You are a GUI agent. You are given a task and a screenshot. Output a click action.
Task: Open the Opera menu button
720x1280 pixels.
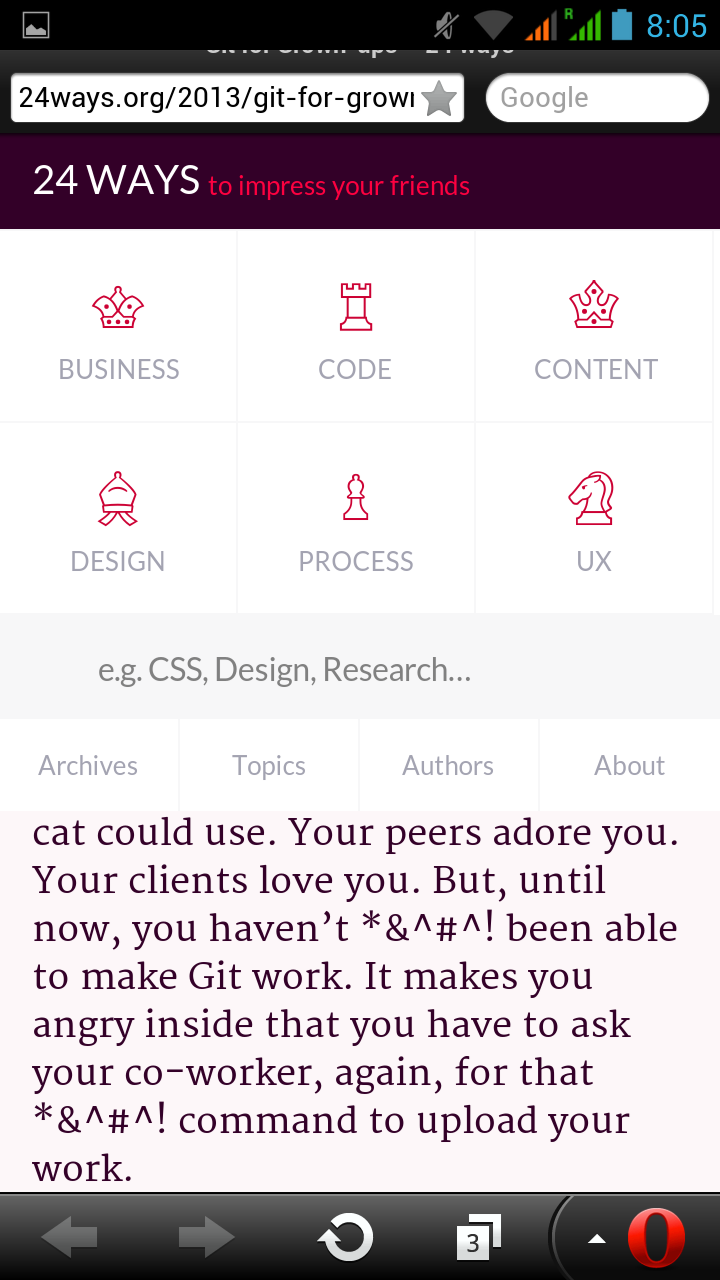point(655,1238)
